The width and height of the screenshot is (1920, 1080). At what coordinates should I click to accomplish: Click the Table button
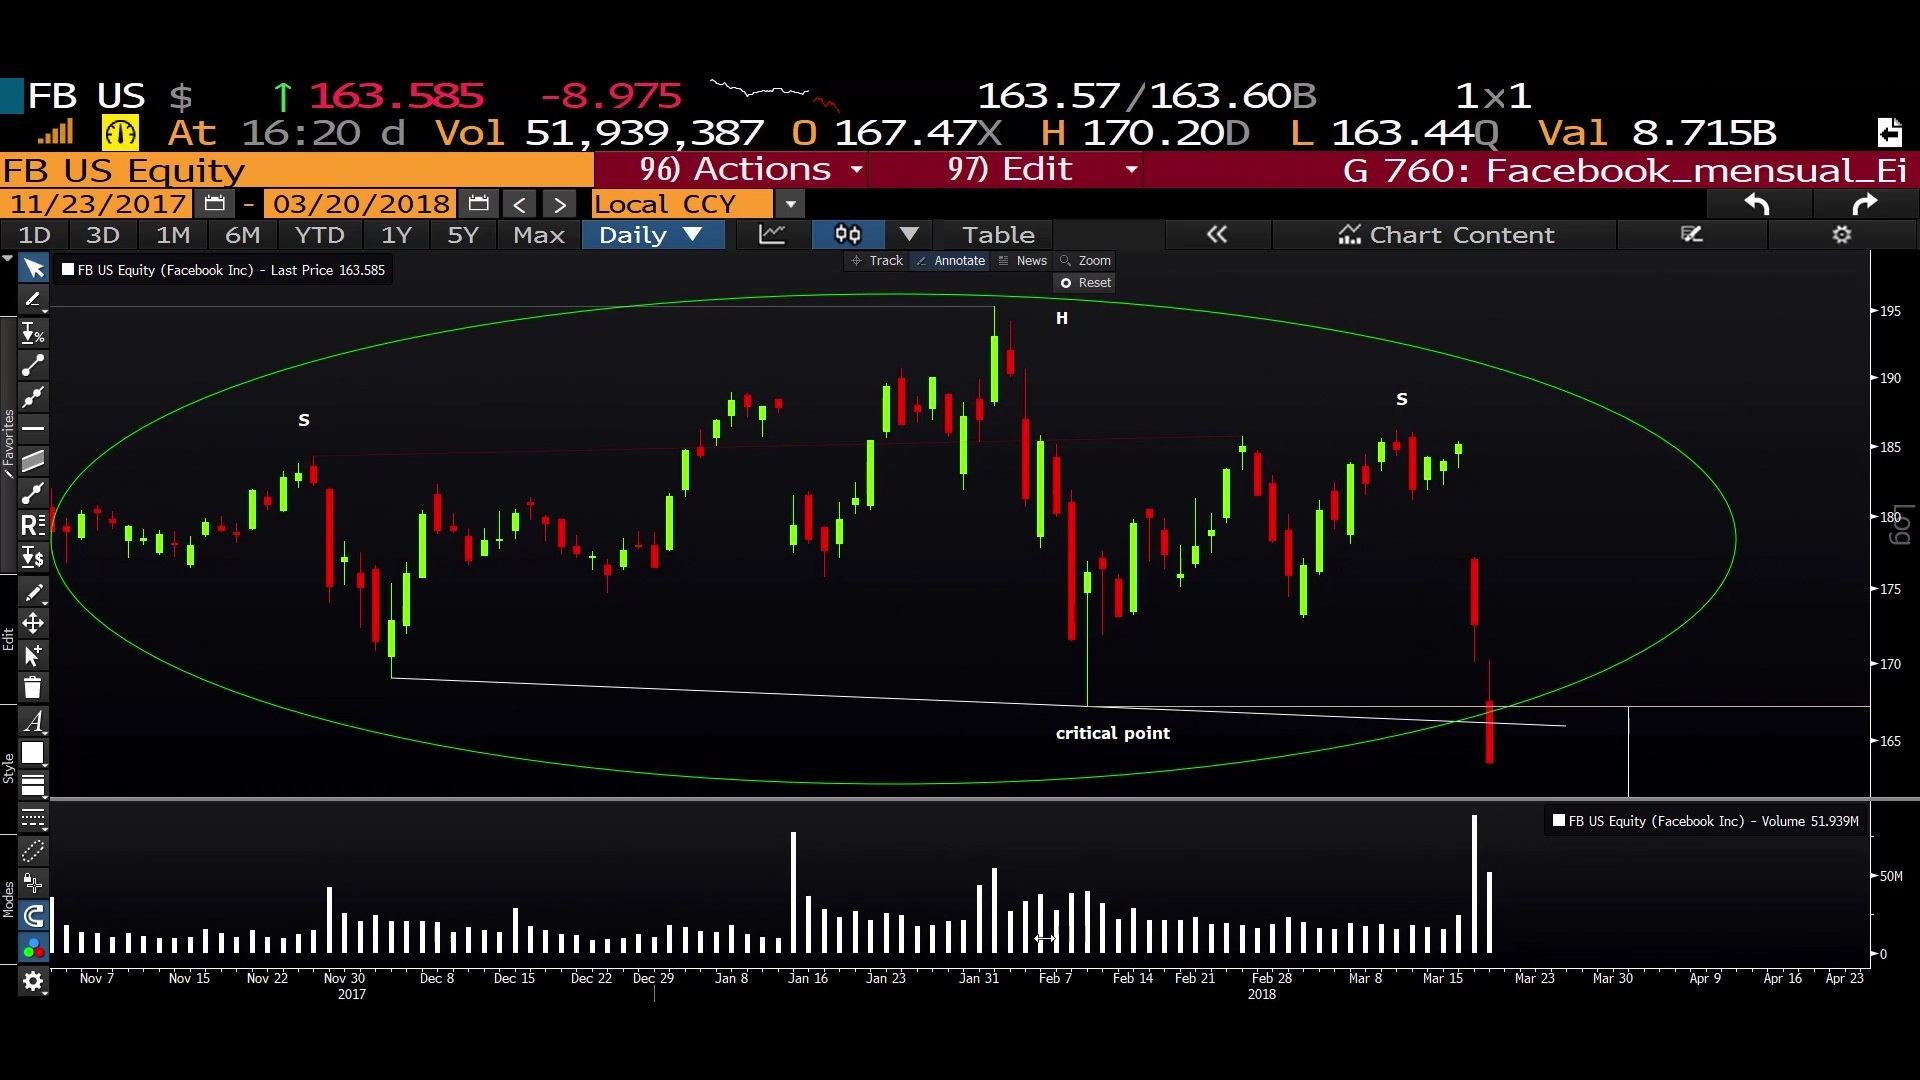pos(997,235)
